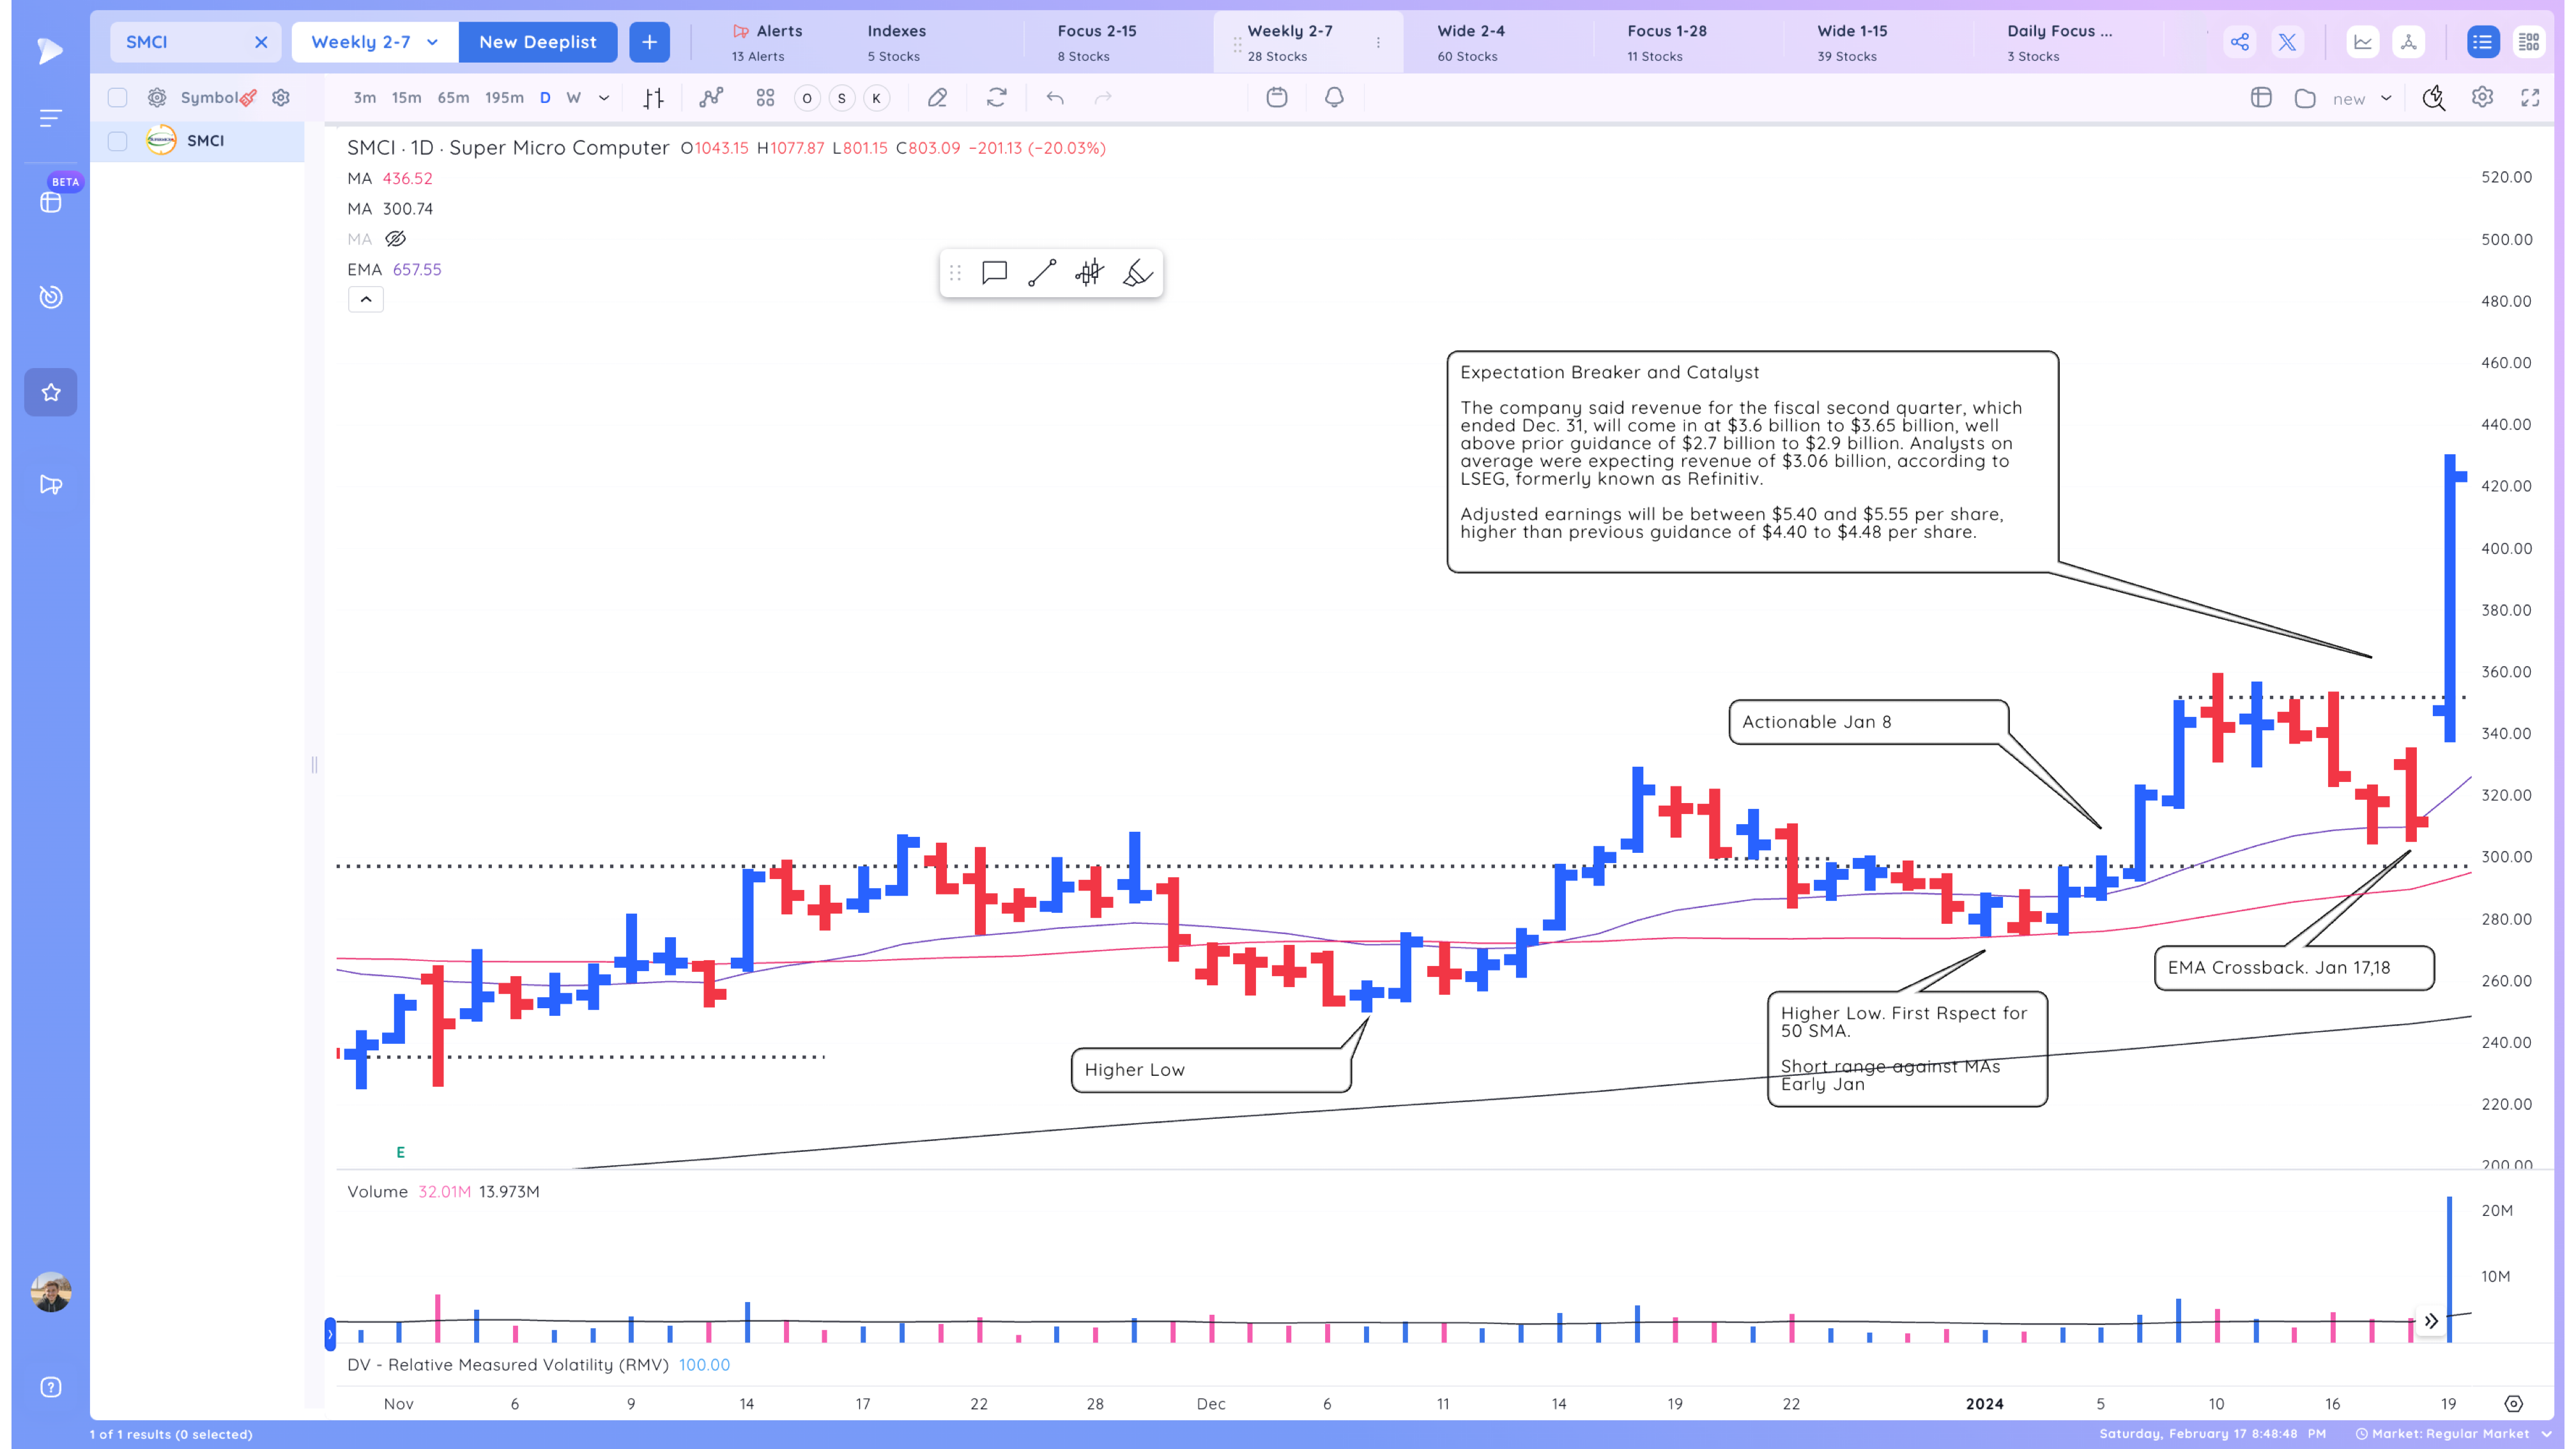Select the 195m timeframe
The height and width of the screenshot is (1449, 2576).
[x=504, y=97]
